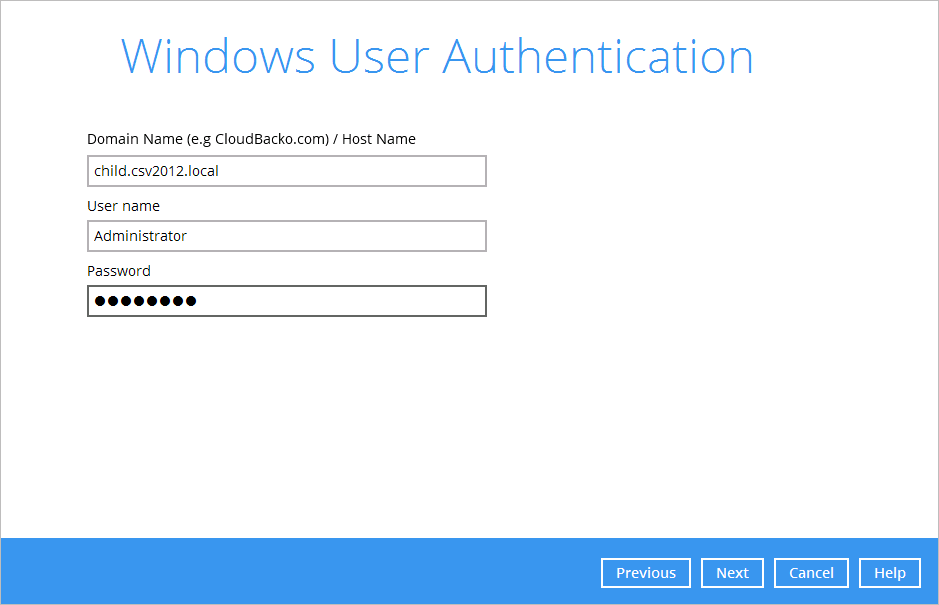
Task: Click the 'Password' label
Action: click(x=119, y=271)
